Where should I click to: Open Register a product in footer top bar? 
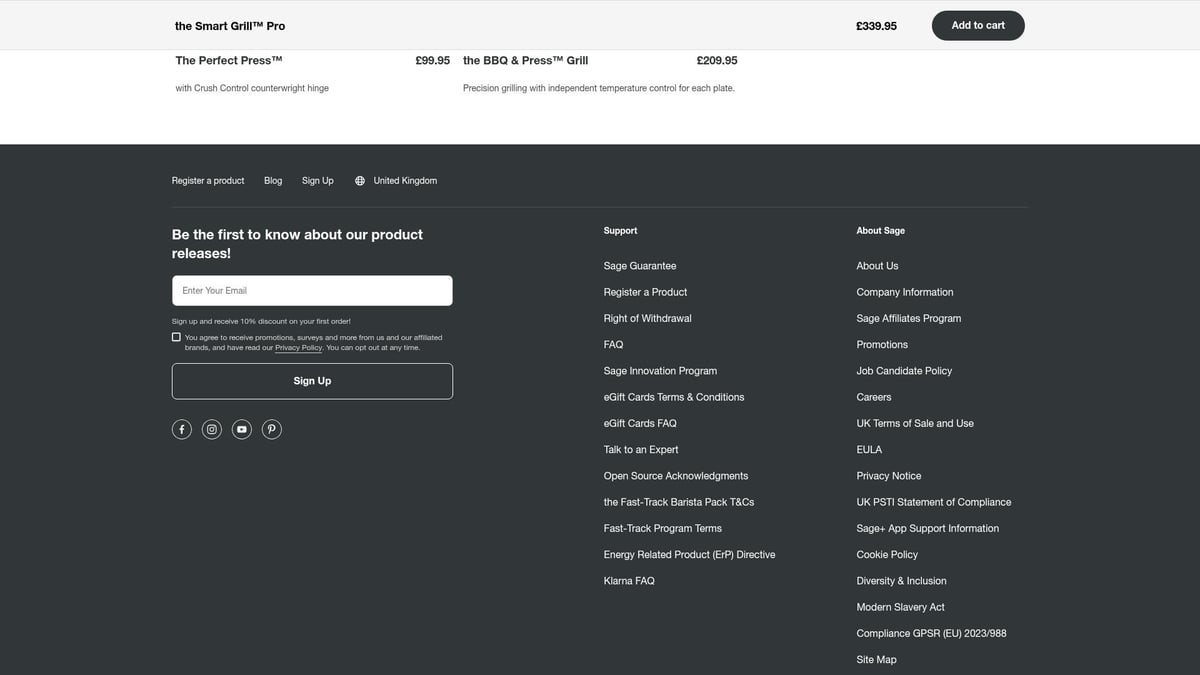coord(208,181)
